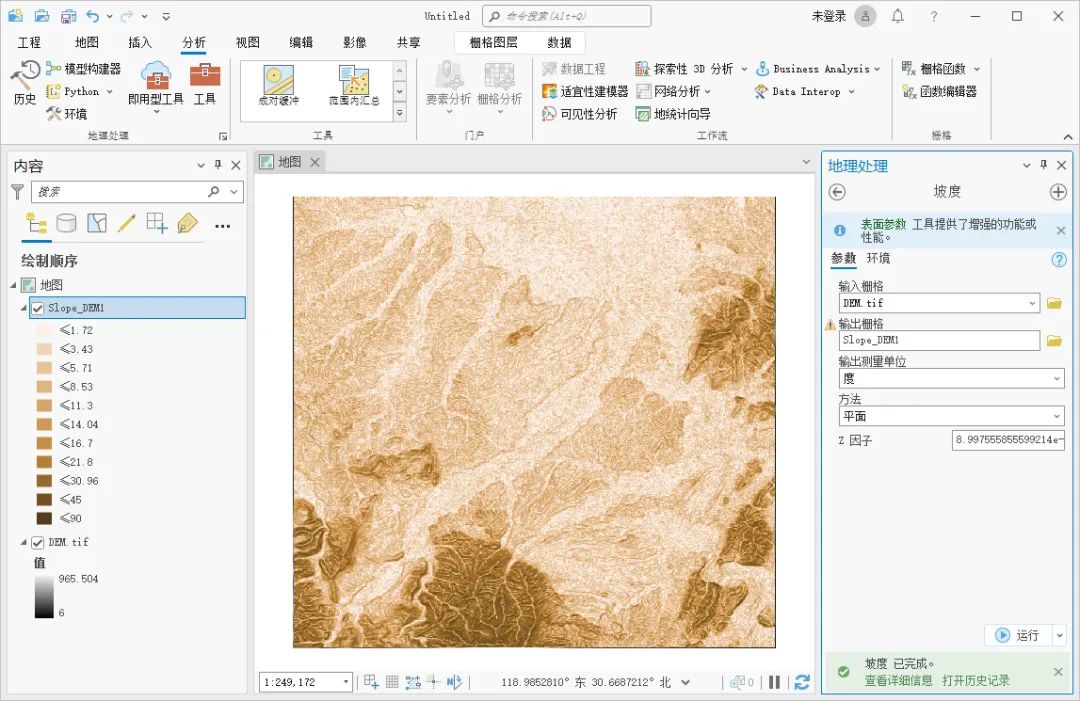Click the 命令搜索 box
Screen dimensions: 1080x701
click(567, 16)
